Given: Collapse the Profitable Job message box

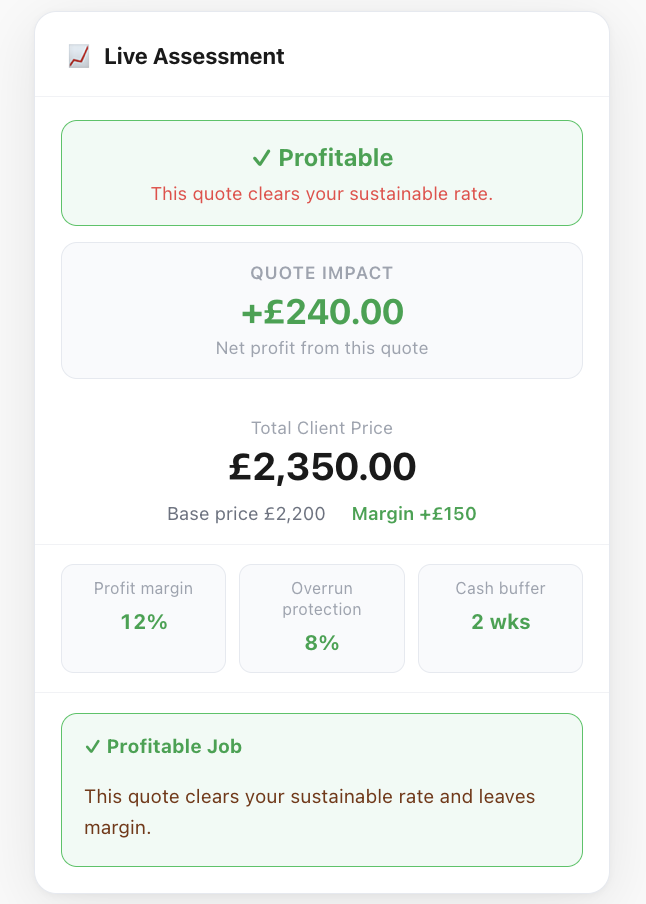Looking at the screenshot, I should (321, 790).
